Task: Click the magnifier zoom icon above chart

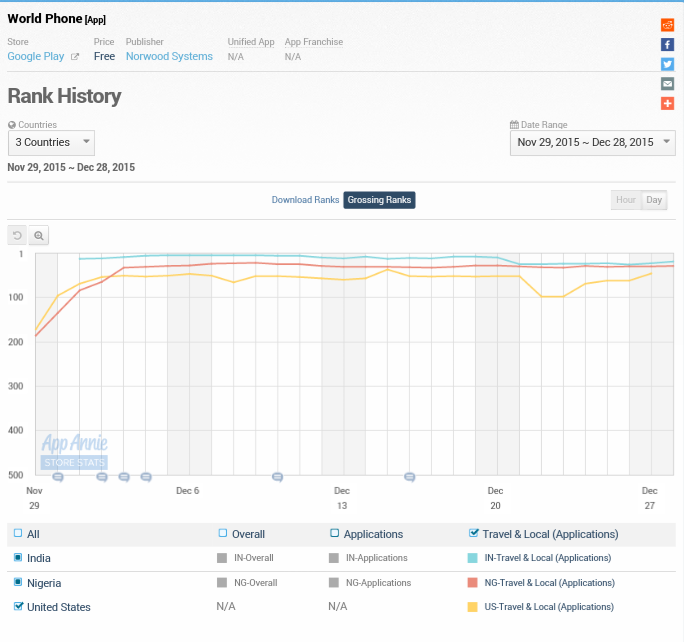Action: click(39, 235)
